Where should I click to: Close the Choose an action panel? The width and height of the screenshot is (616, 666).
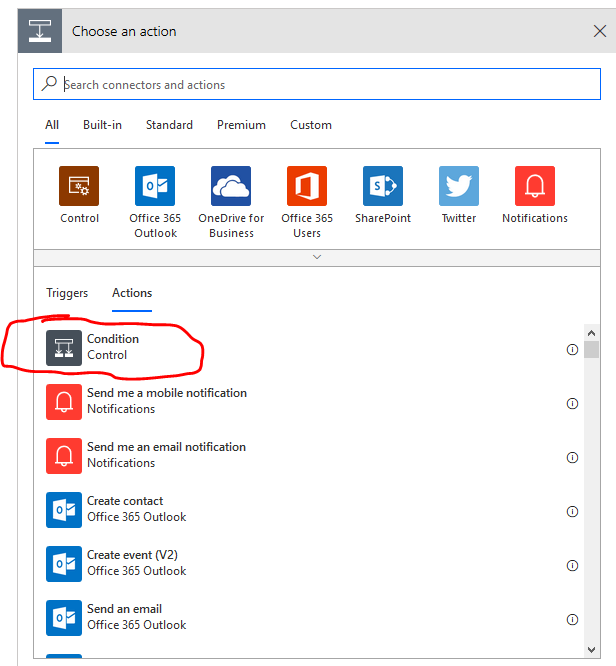pyautogui.click(x=599, y=31)
